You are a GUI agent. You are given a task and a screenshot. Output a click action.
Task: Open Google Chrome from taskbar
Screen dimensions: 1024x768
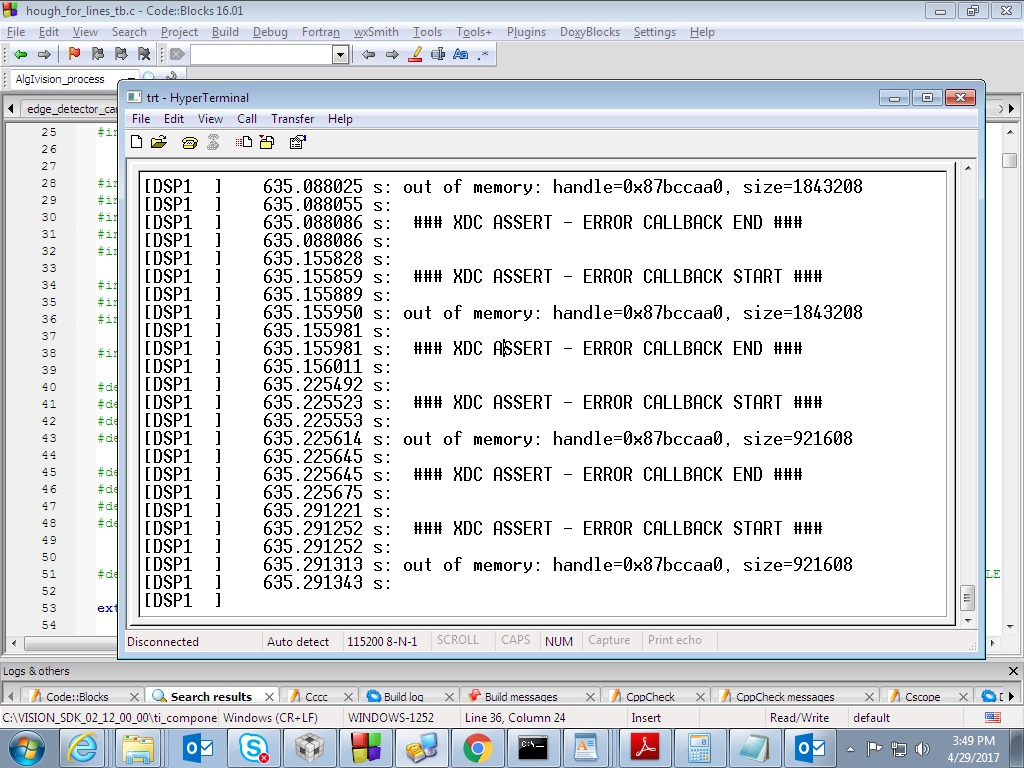pyautogui.click(x=478, y=748)
